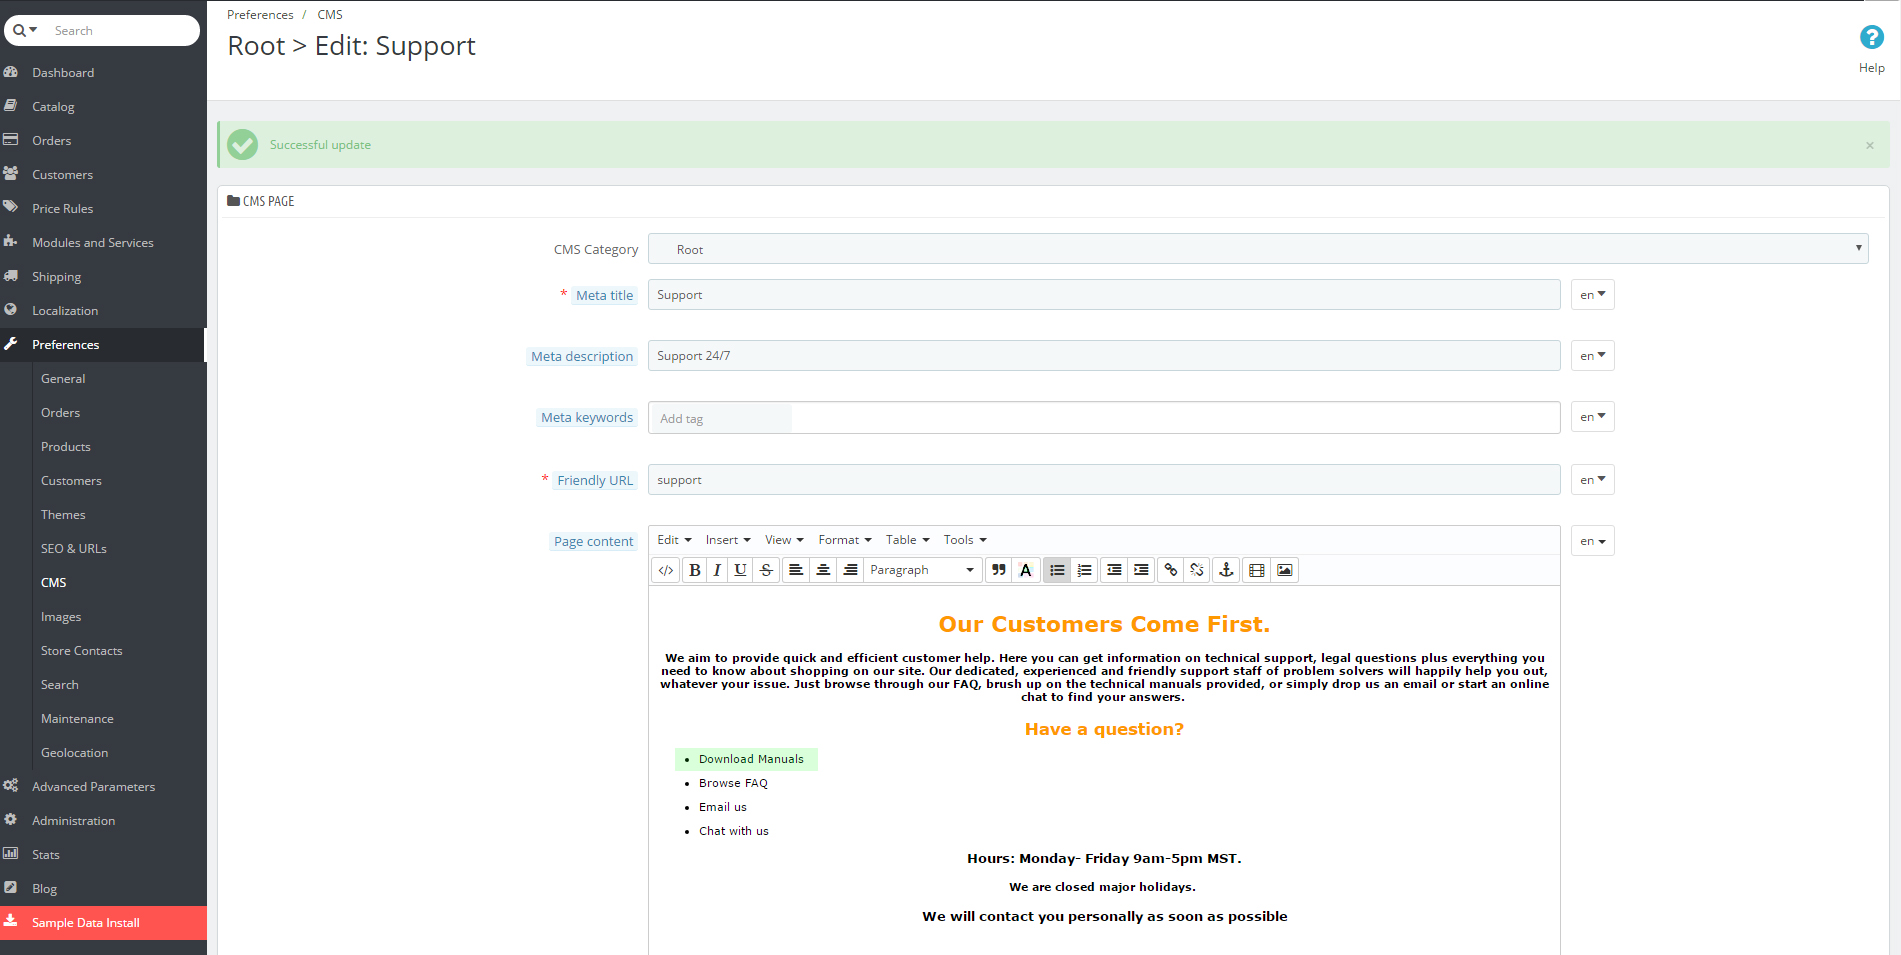Decrease indent in editor

[1114, 570]
